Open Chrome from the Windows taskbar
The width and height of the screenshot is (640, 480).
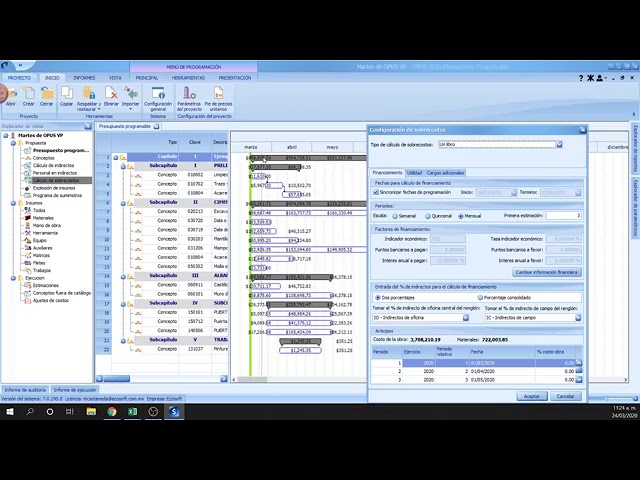(x=112, y=412)
